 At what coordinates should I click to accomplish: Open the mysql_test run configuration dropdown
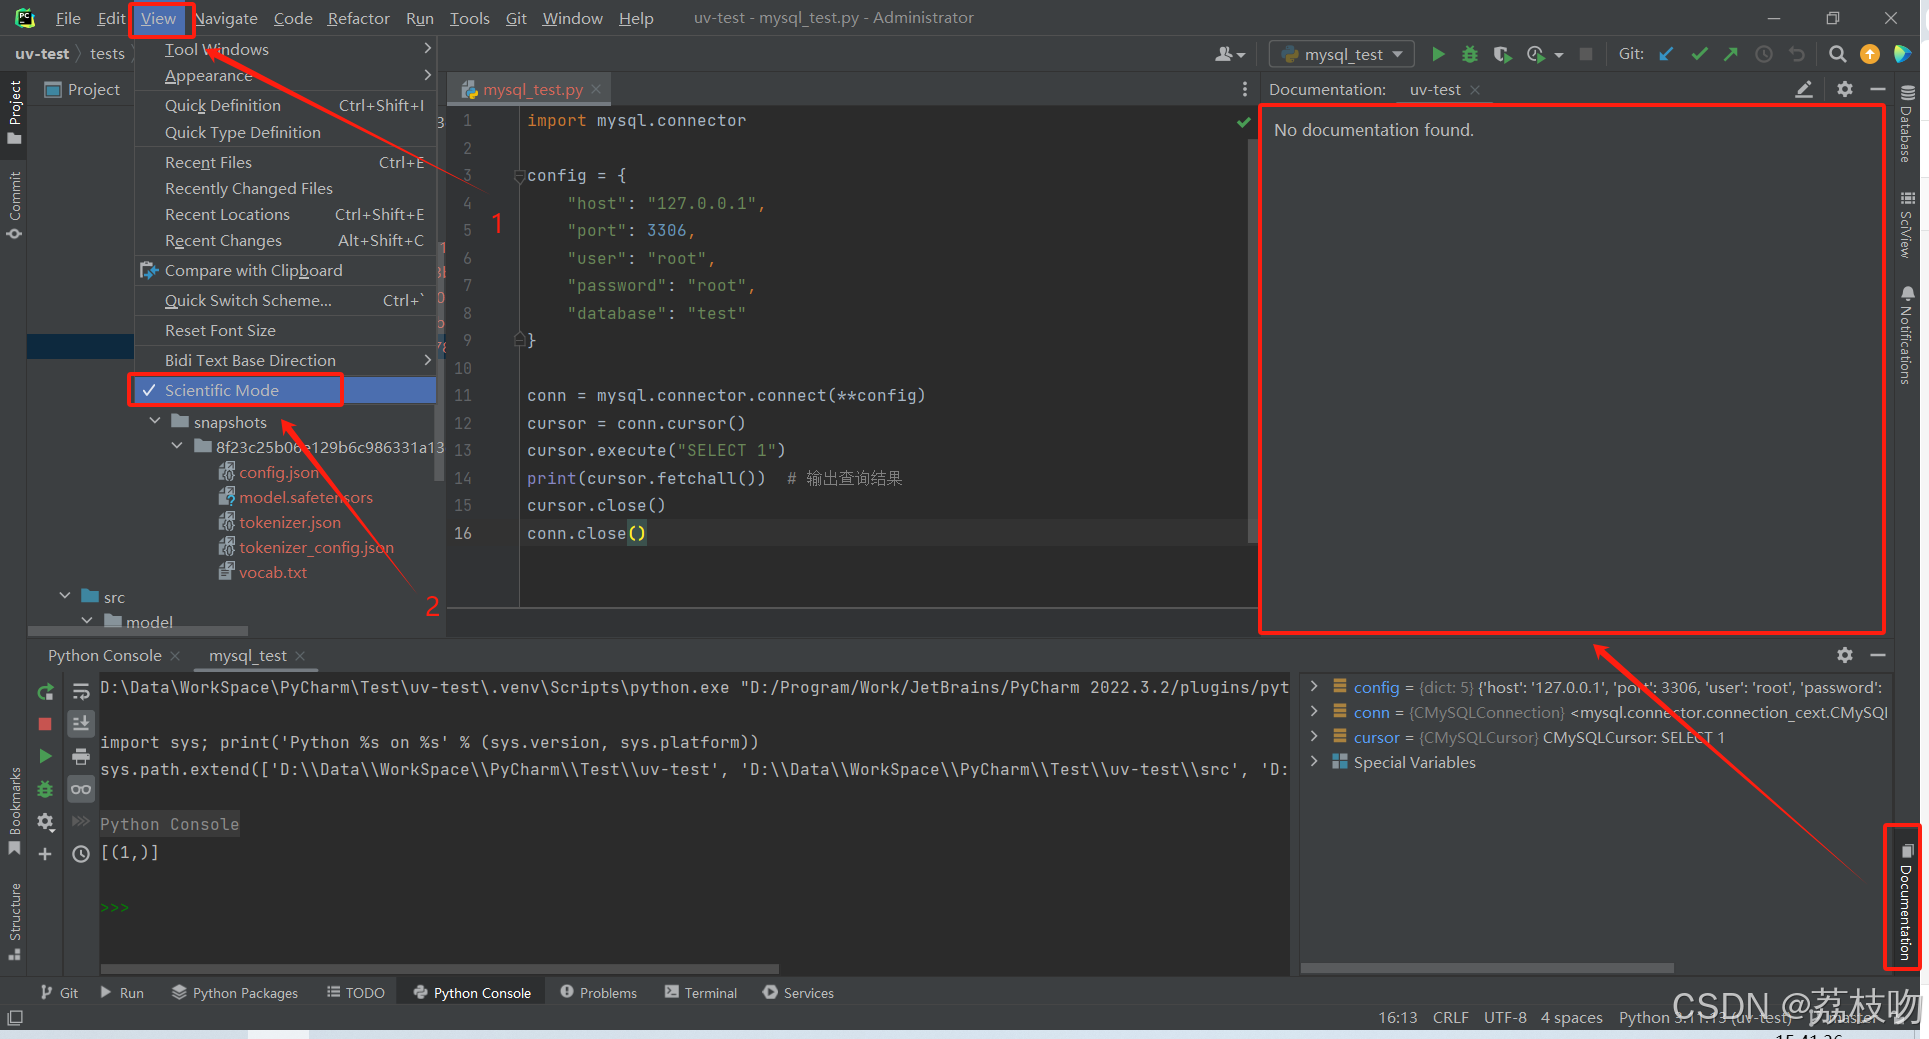click(1341, 54)
